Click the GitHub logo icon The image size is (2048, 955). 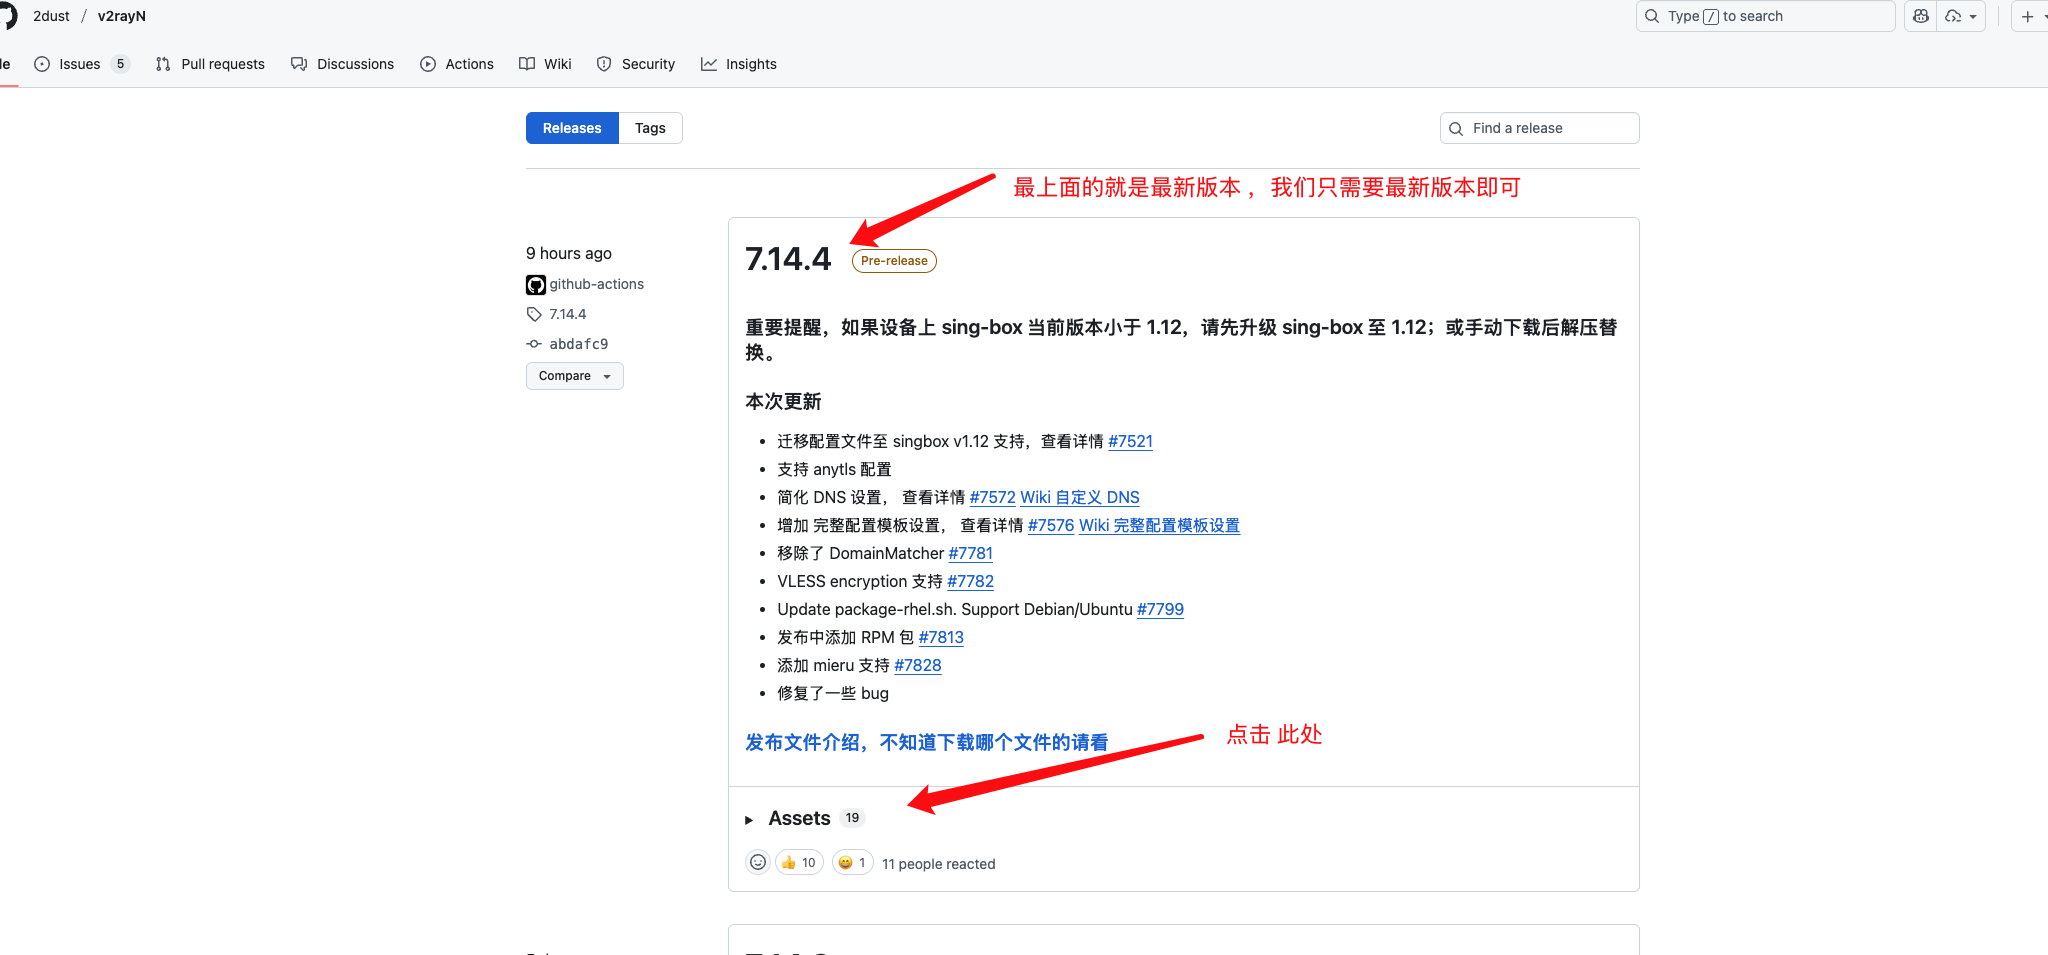click(6, 16)
